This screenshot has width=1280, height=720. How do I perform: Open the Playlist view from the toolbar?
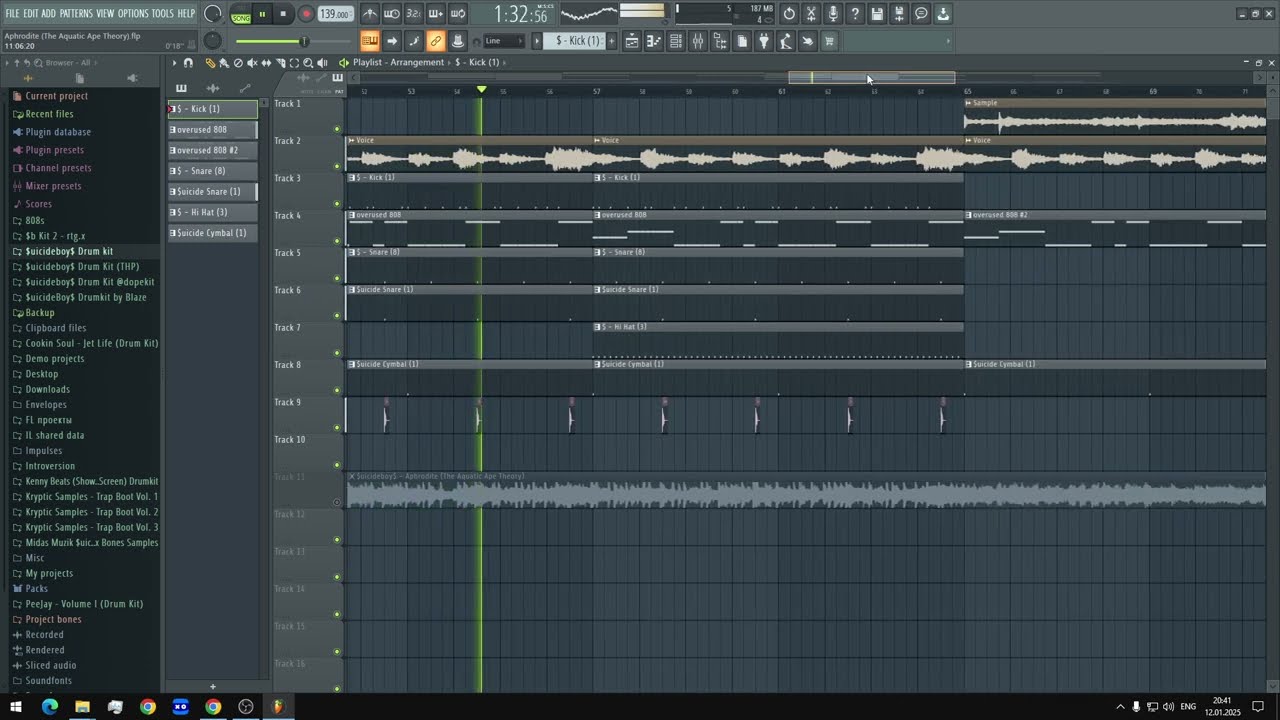click(x=632, y=41)
